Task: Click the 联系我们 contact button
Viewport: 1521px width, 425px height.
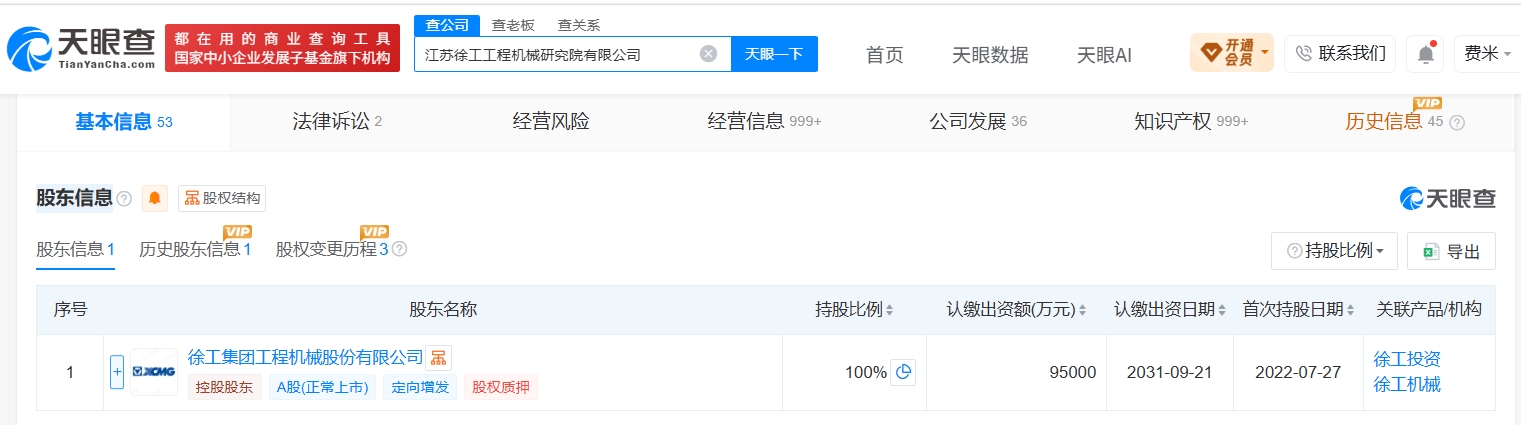Action: tap(1340, 54)
